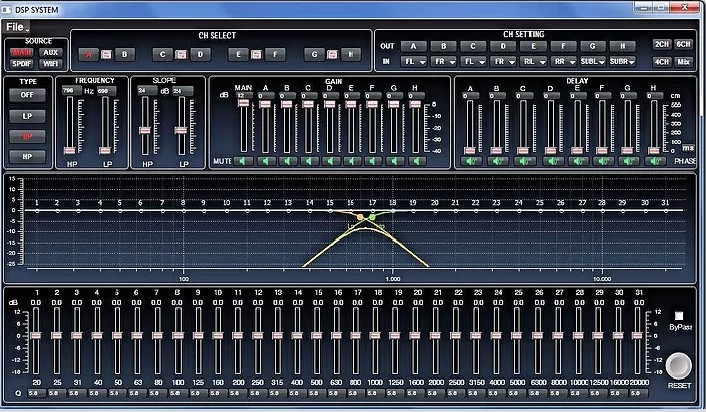Click the HP frequency value field

(69, 91)
